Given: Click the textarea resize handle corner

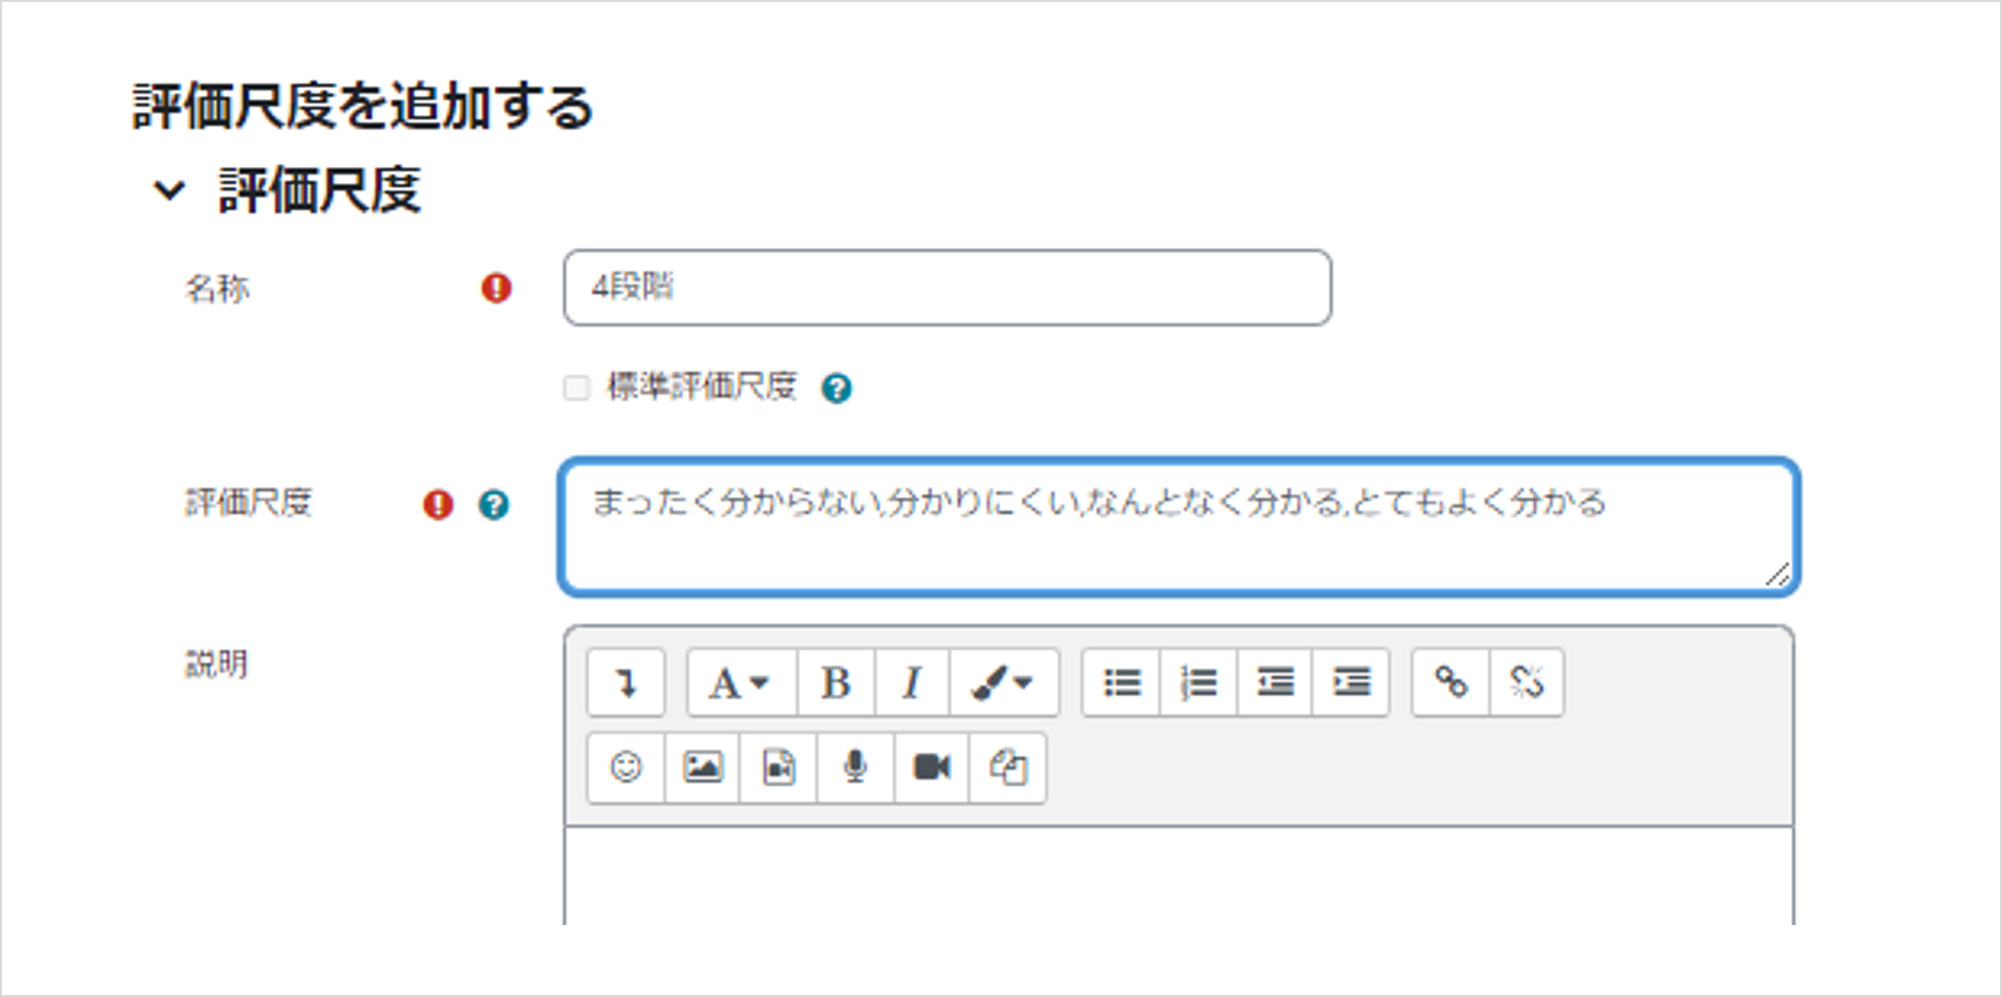Looking at the screenshot, I should 1777,574.
